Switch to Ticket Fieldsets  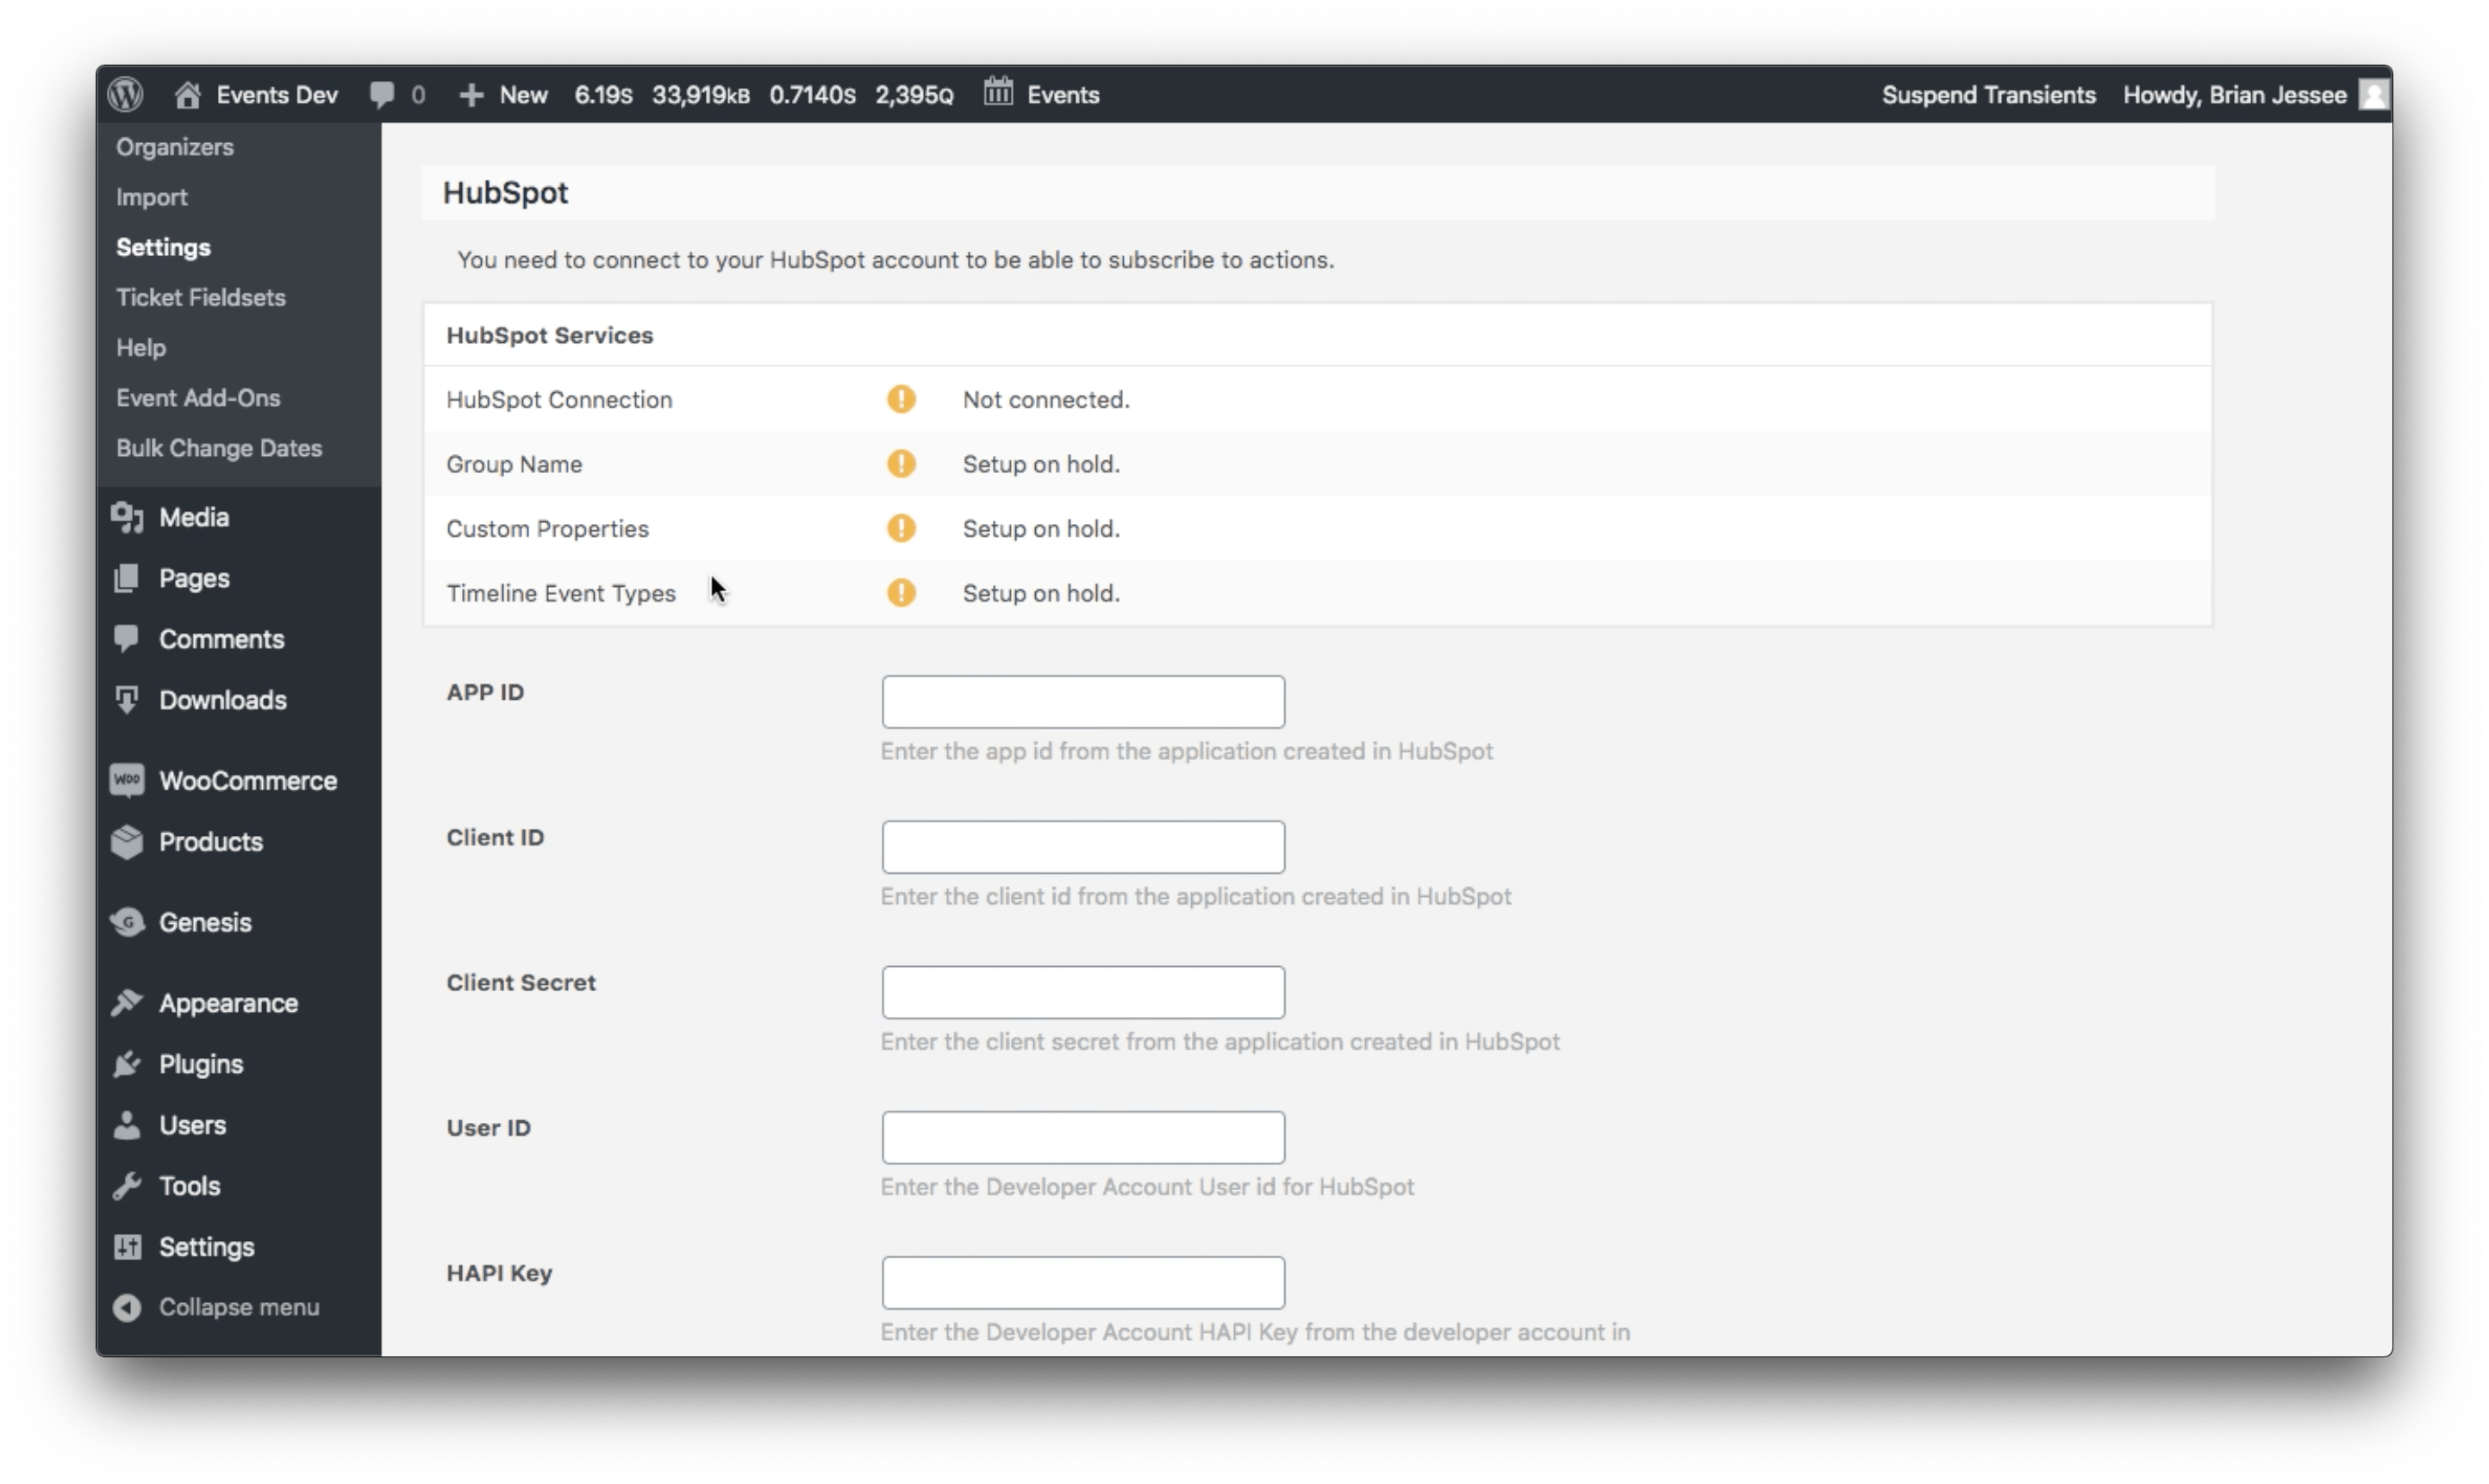click(x=200, y=297)
